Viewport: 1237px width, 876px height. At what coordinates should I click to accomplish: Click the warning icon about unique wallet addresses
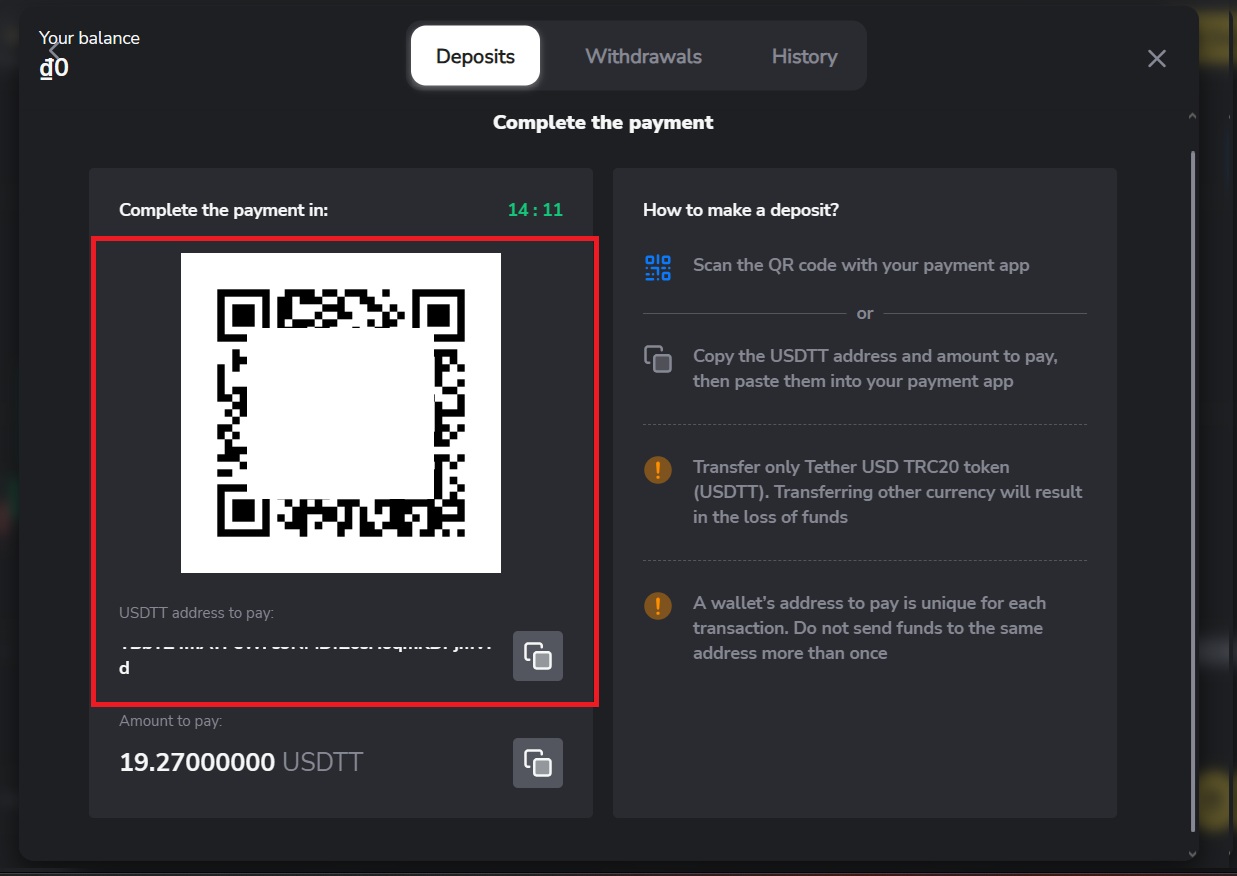pyautogui.click(x=657, y=605)
